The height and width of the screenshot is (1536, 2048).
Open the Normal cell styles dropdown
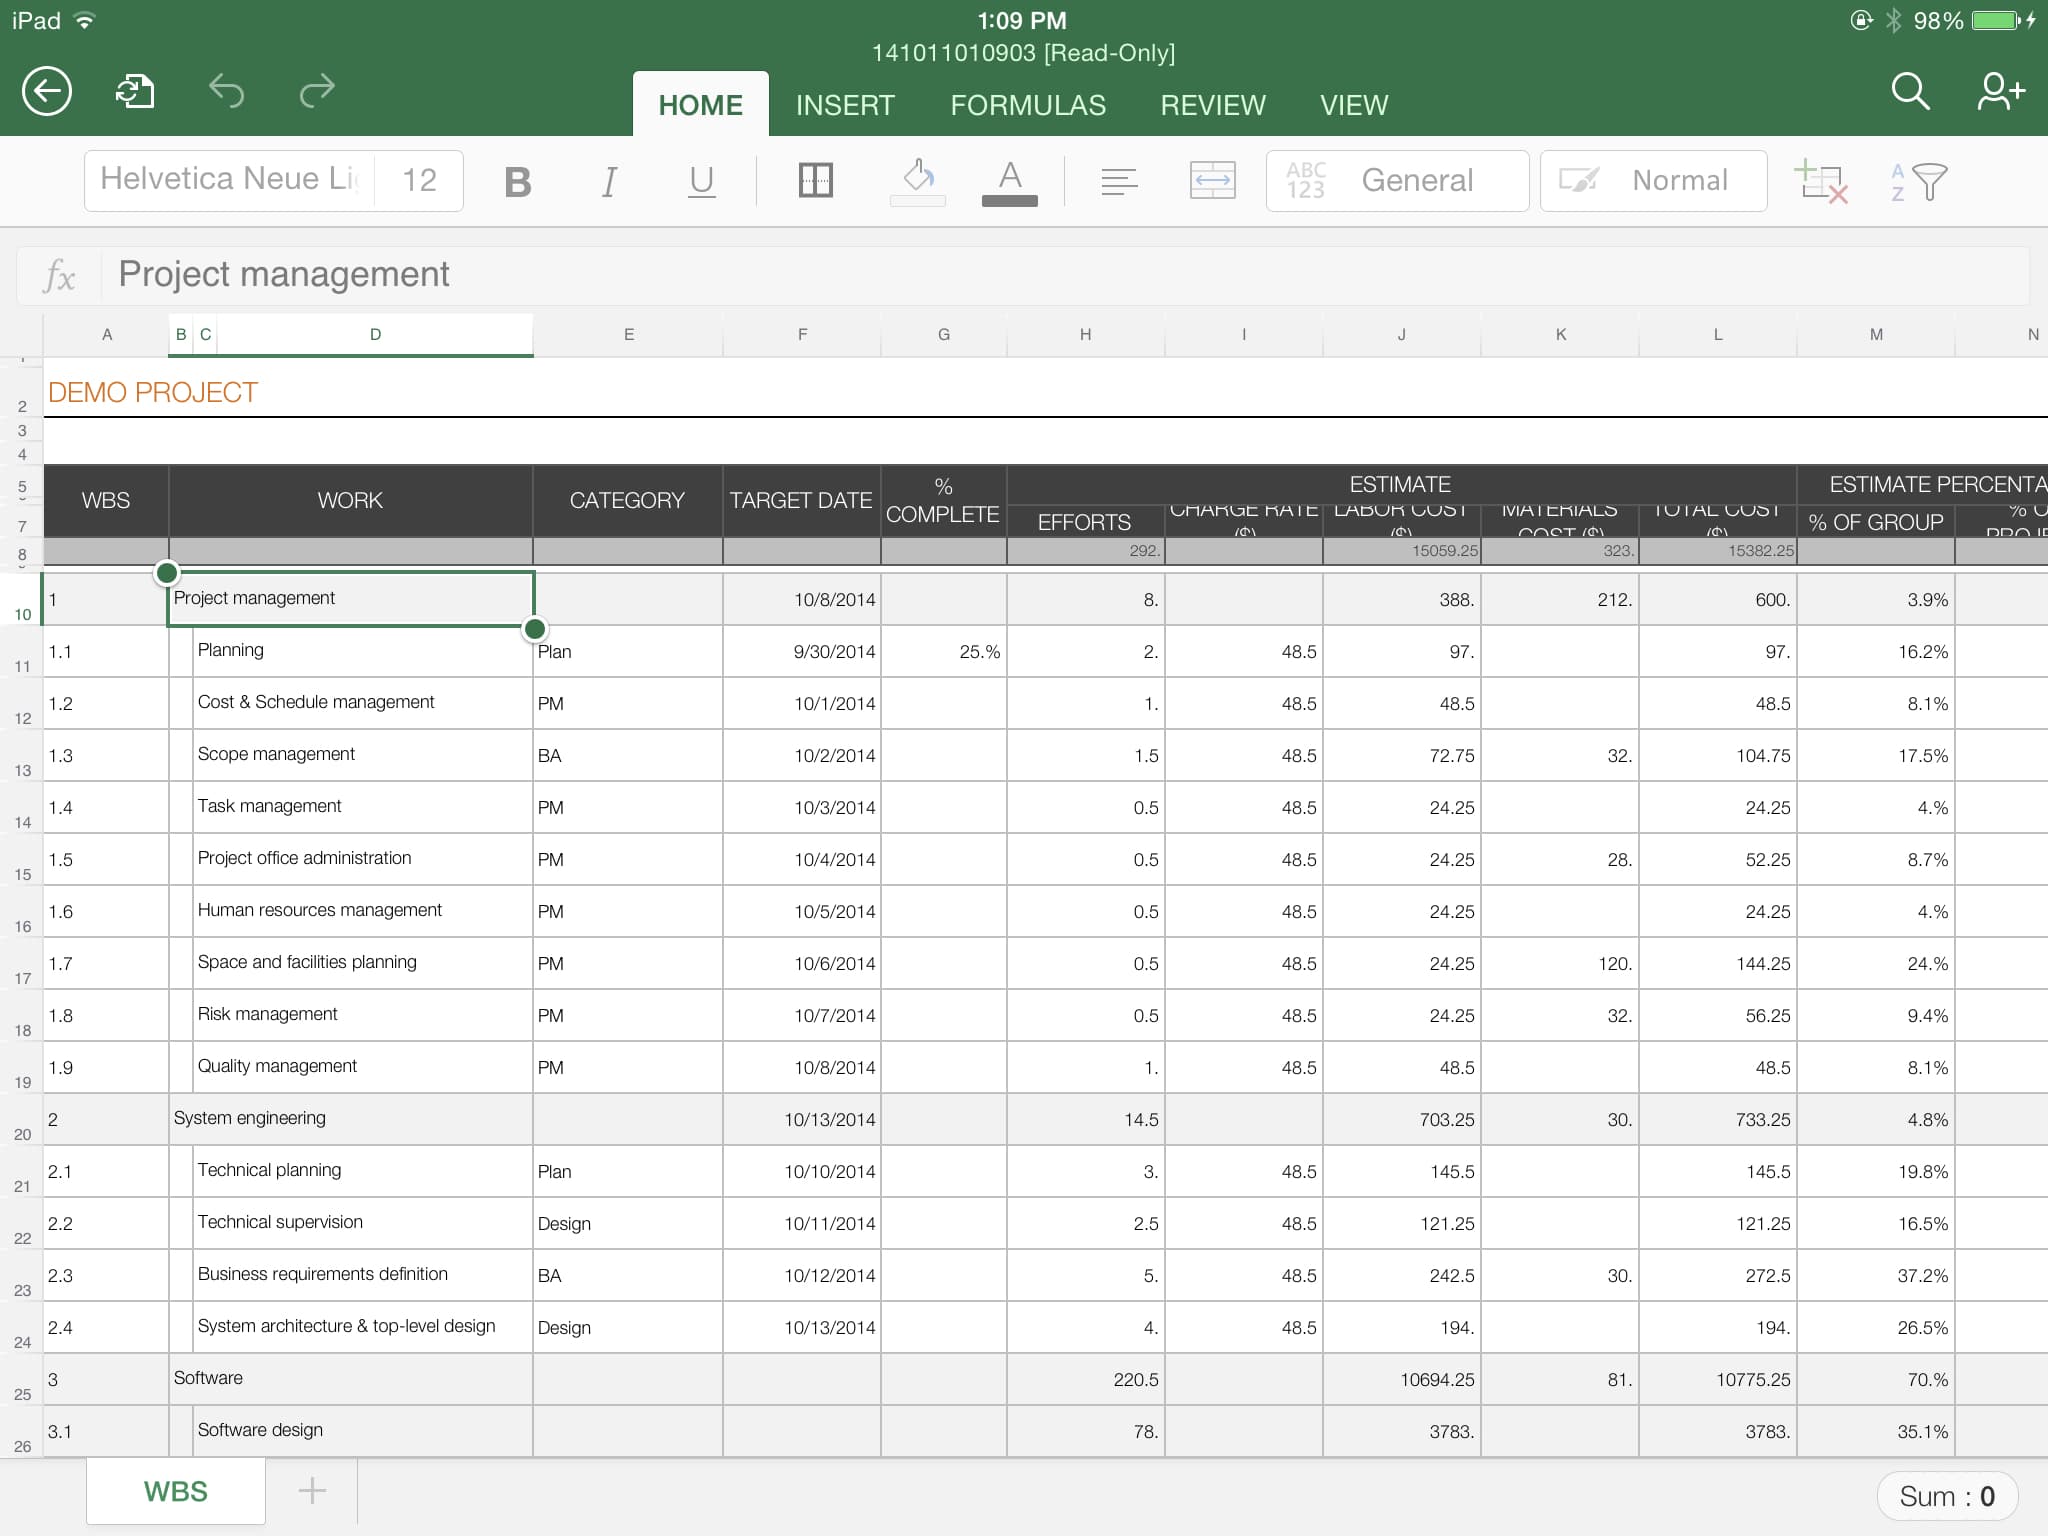pos(1653,181)
